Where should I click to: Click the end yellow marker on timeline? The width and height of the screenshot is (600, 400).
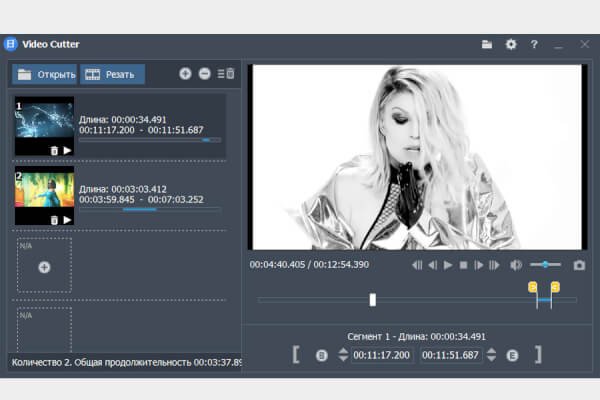(555, 287)
